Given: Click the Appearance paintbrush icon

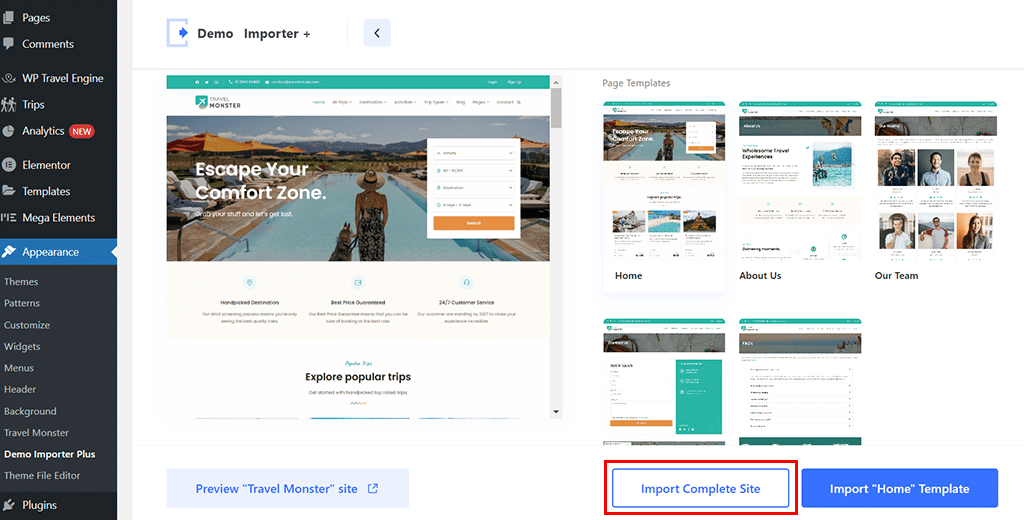Looking at the screenshot, I should [x=8, y=252].
